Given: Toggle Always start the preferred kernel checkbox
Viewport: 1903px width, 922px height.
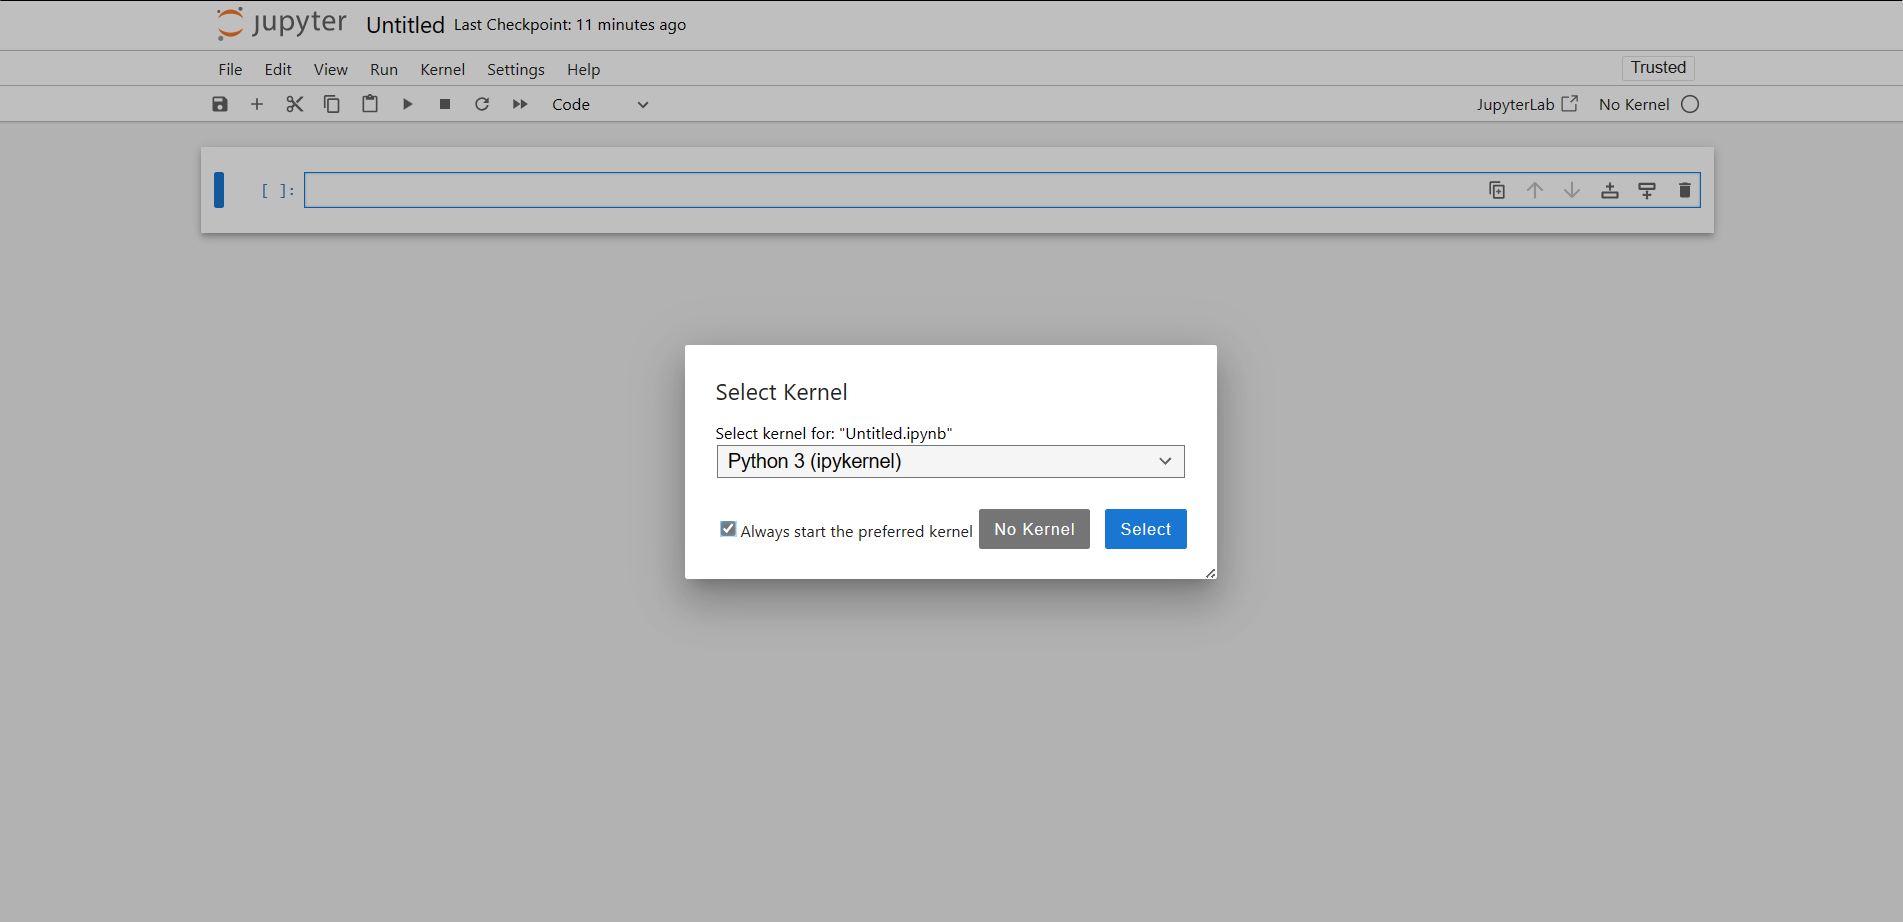Looking at the screenshot, I should click(728, 529).
